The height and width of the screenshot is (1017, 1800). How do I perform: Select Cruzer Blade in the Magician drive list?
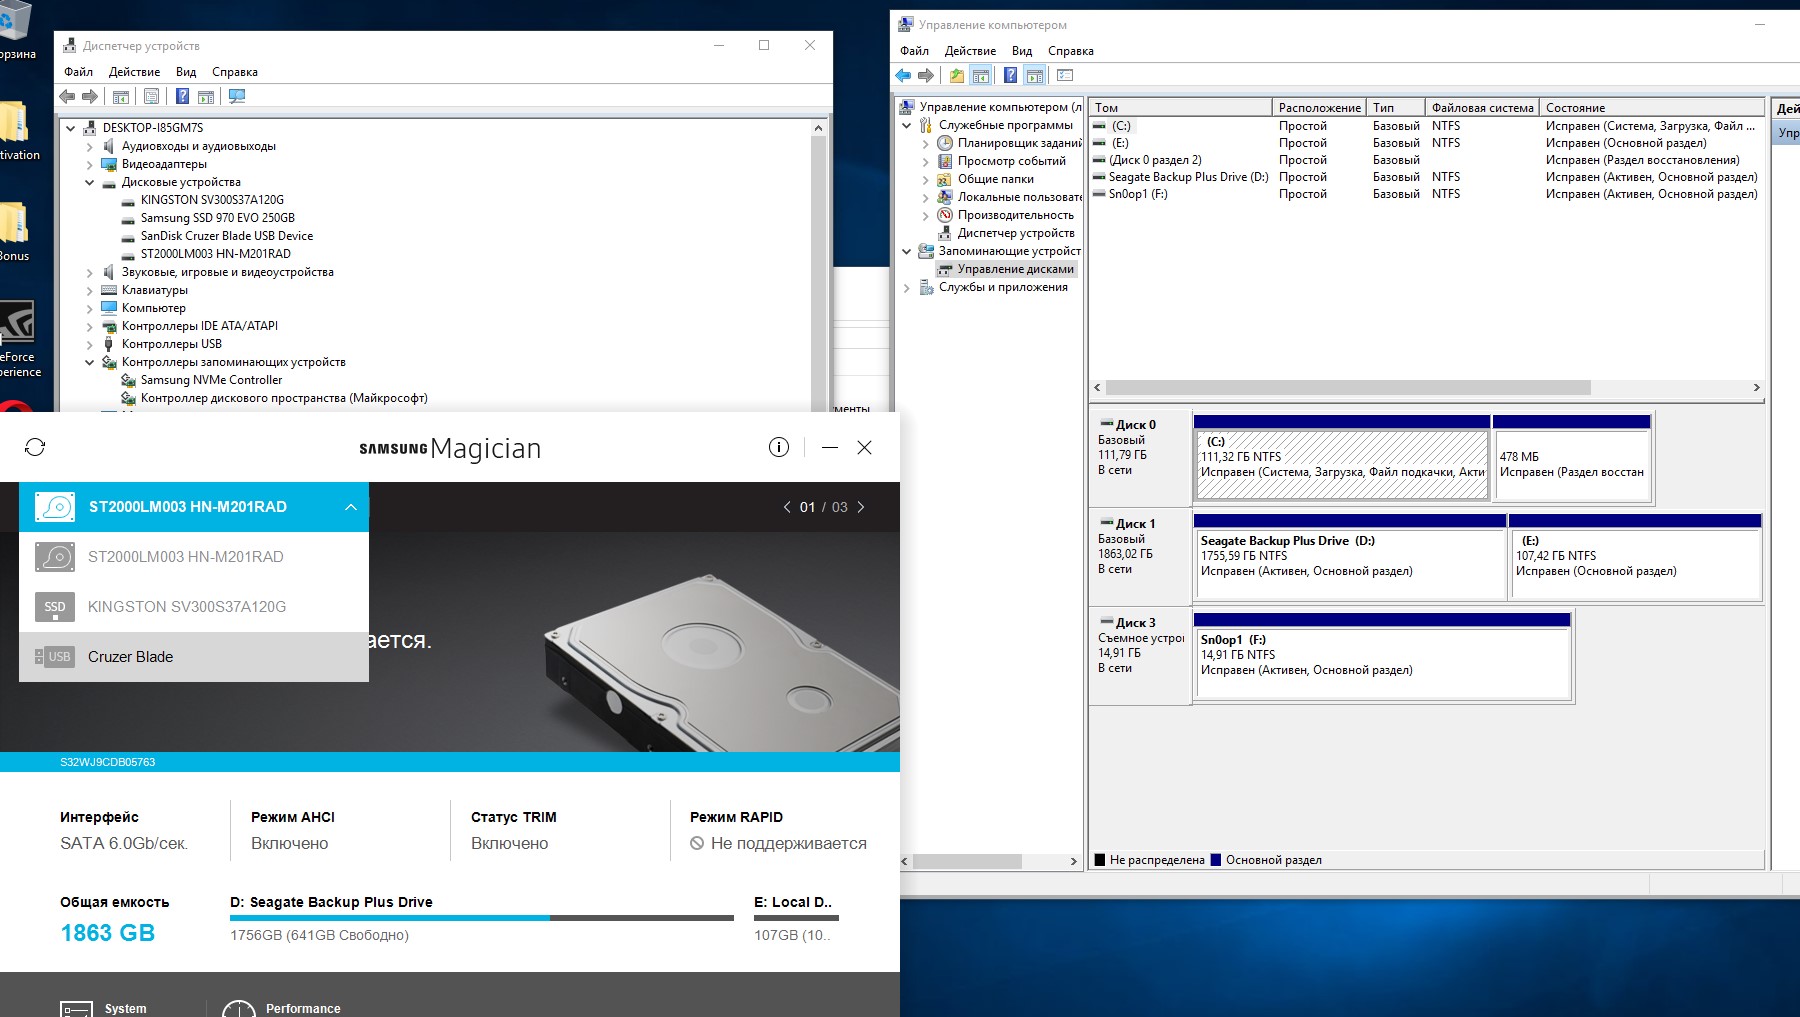point(194,657)
